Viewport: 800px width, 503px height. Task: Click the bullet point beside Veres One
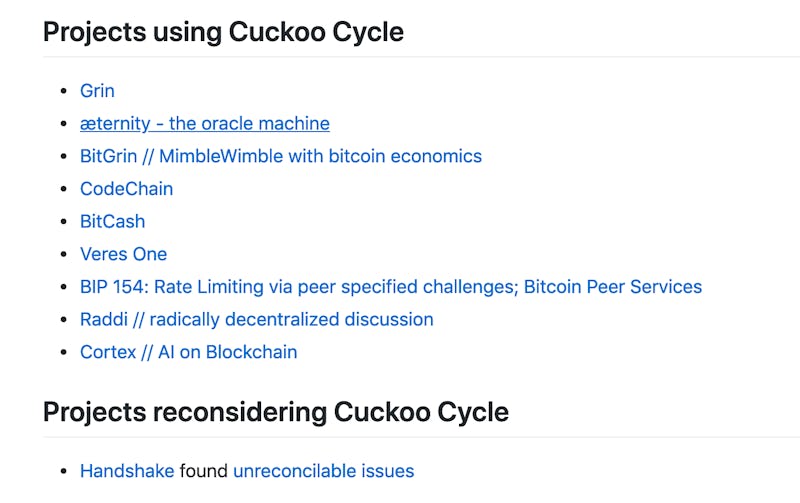[x=66, y=255]
